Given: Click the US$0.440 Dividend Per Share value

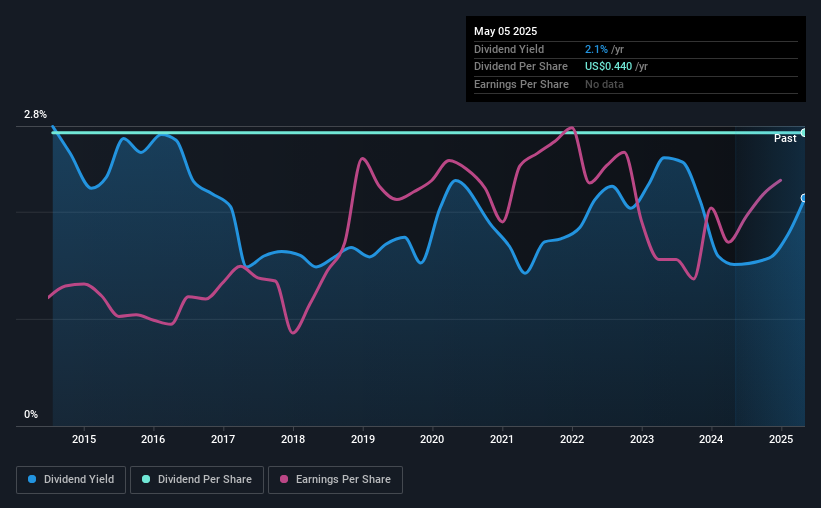Looking at the screenshot, I should pos(608,67).
